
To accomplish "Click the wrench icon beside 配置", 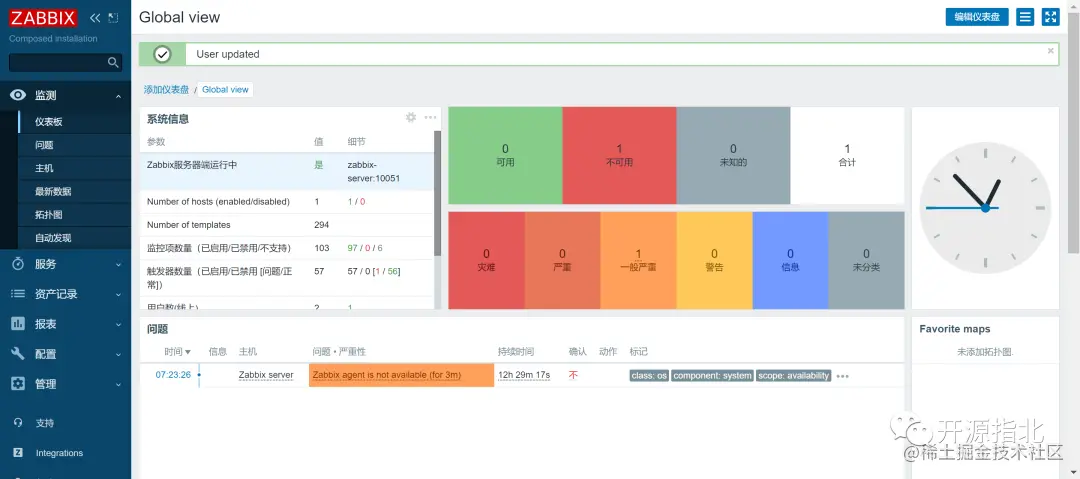I will 19,354.
